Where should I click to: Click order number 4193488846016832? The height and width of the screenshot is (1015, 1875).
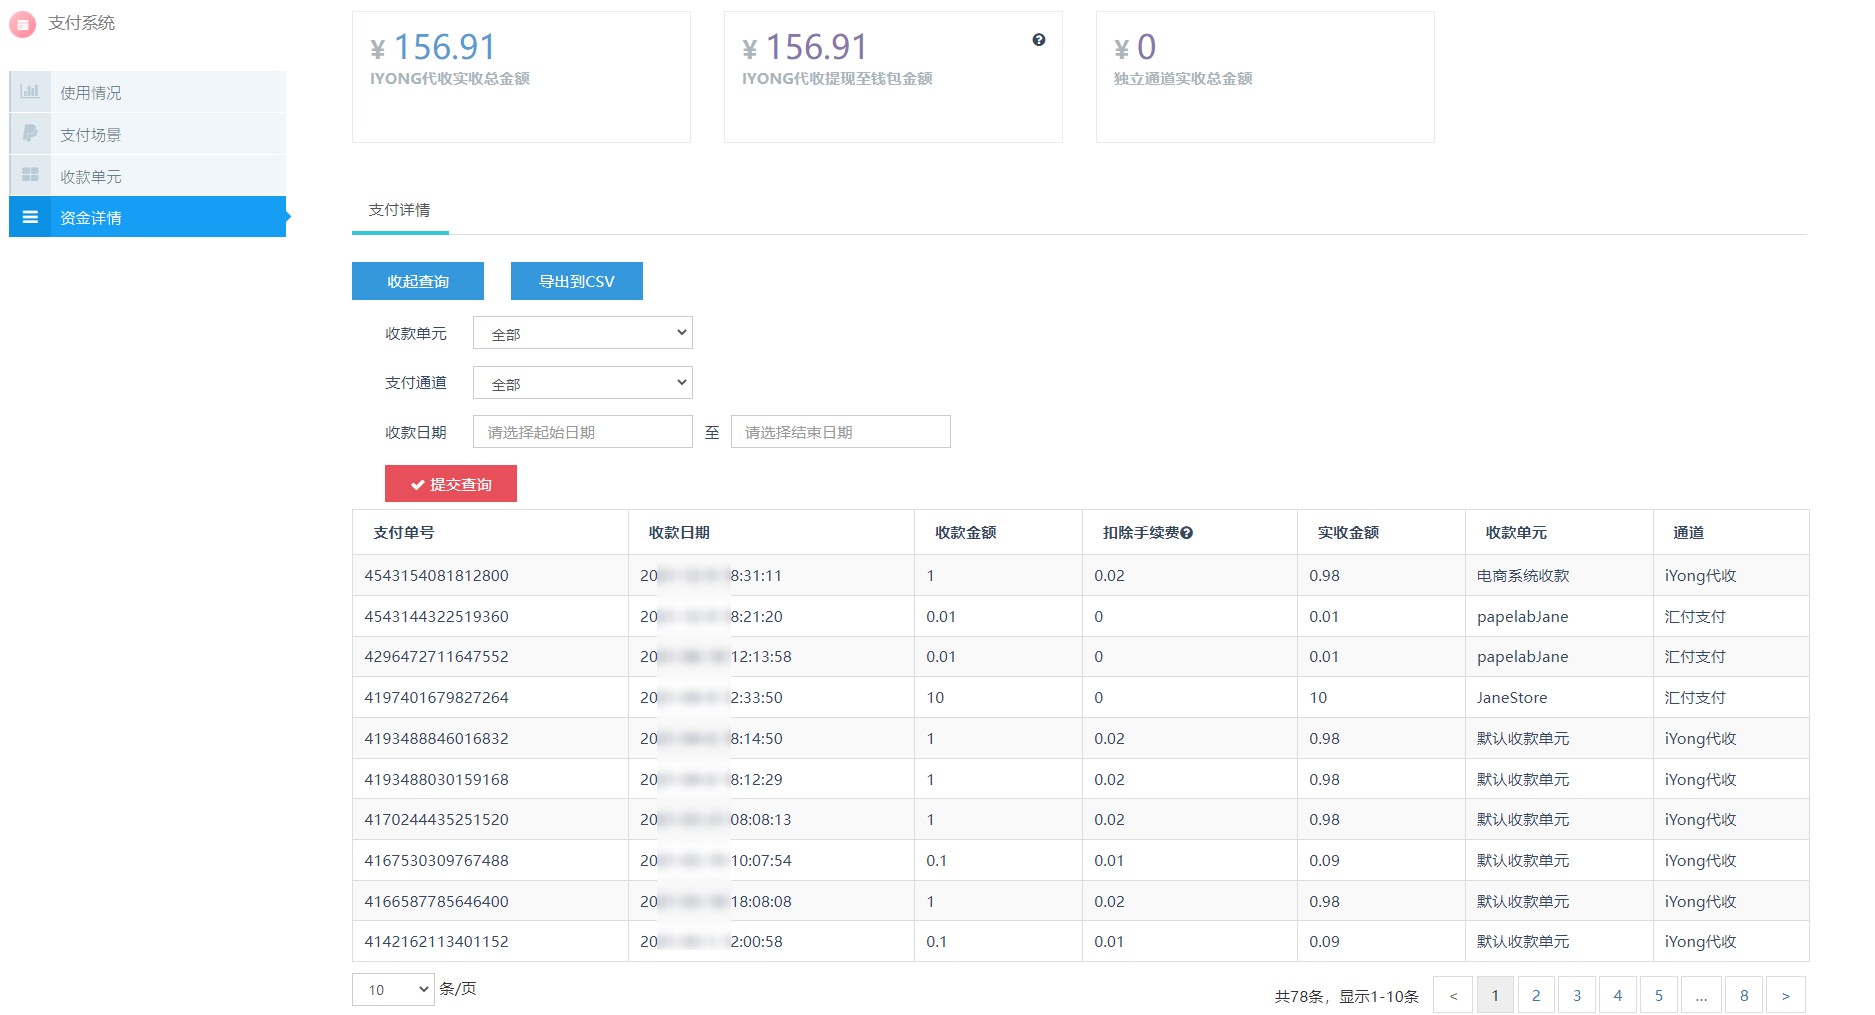(436, 739)
